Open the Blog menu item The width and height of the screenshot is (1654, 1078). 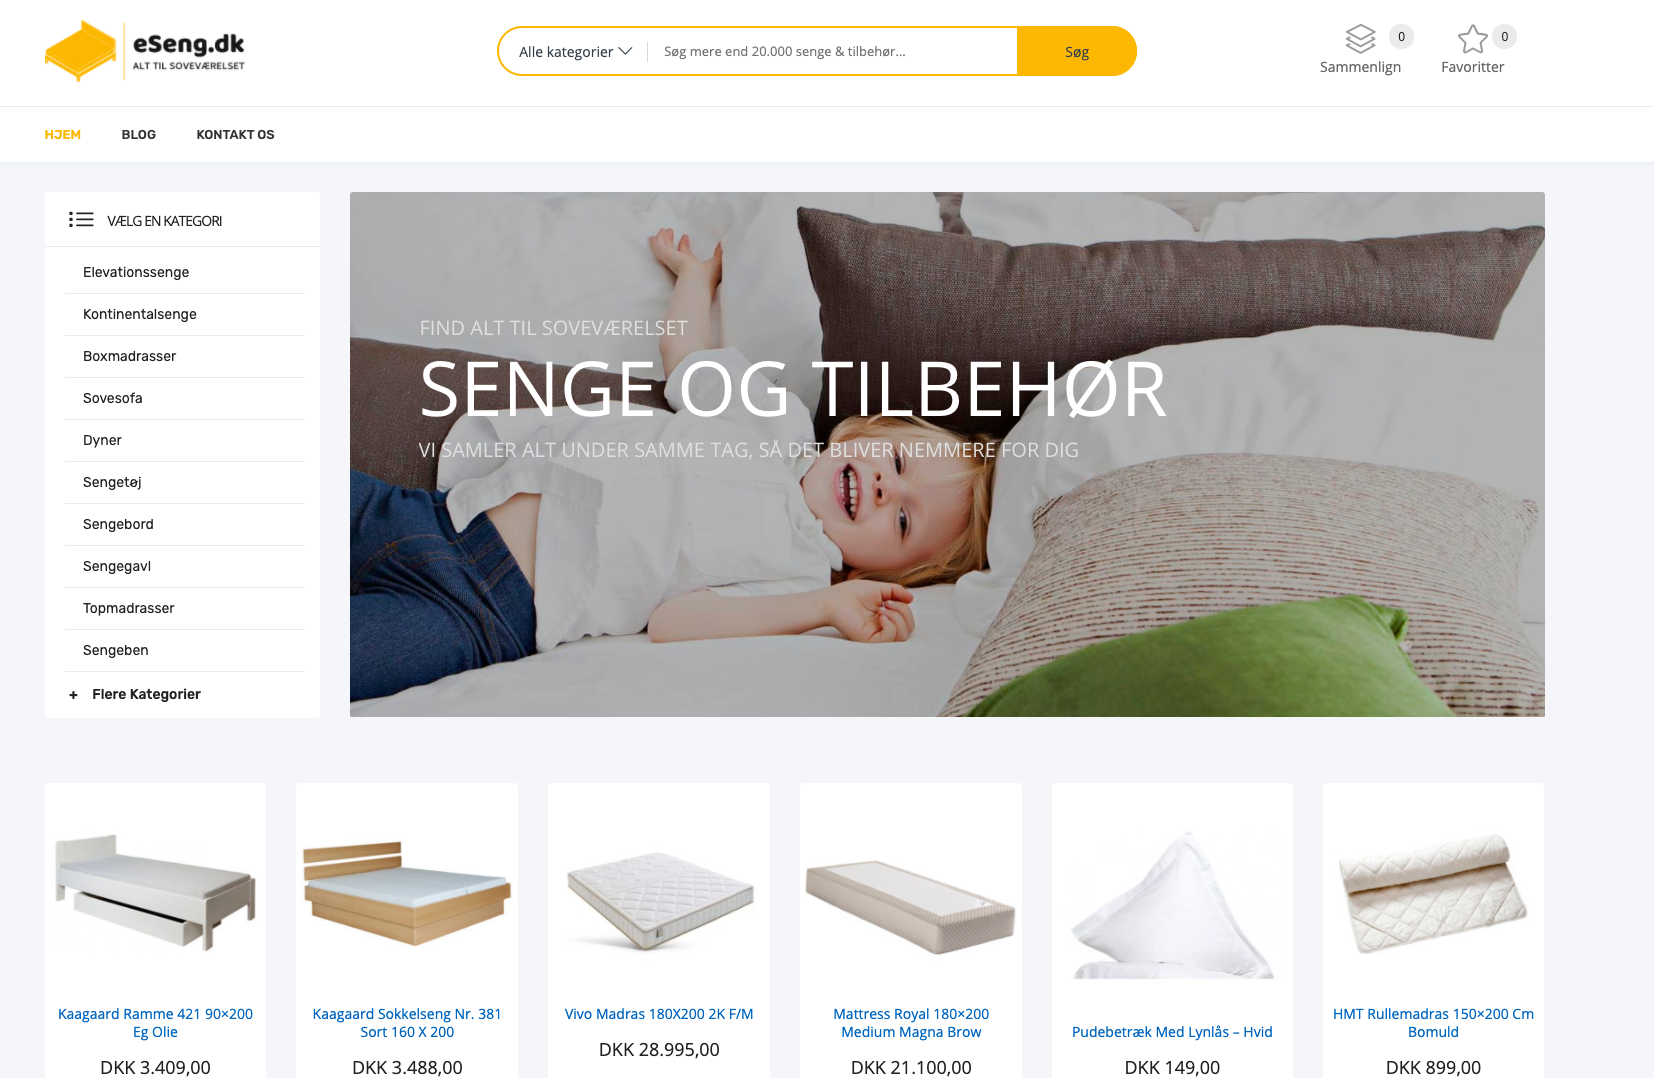click(x=139, y=134)
